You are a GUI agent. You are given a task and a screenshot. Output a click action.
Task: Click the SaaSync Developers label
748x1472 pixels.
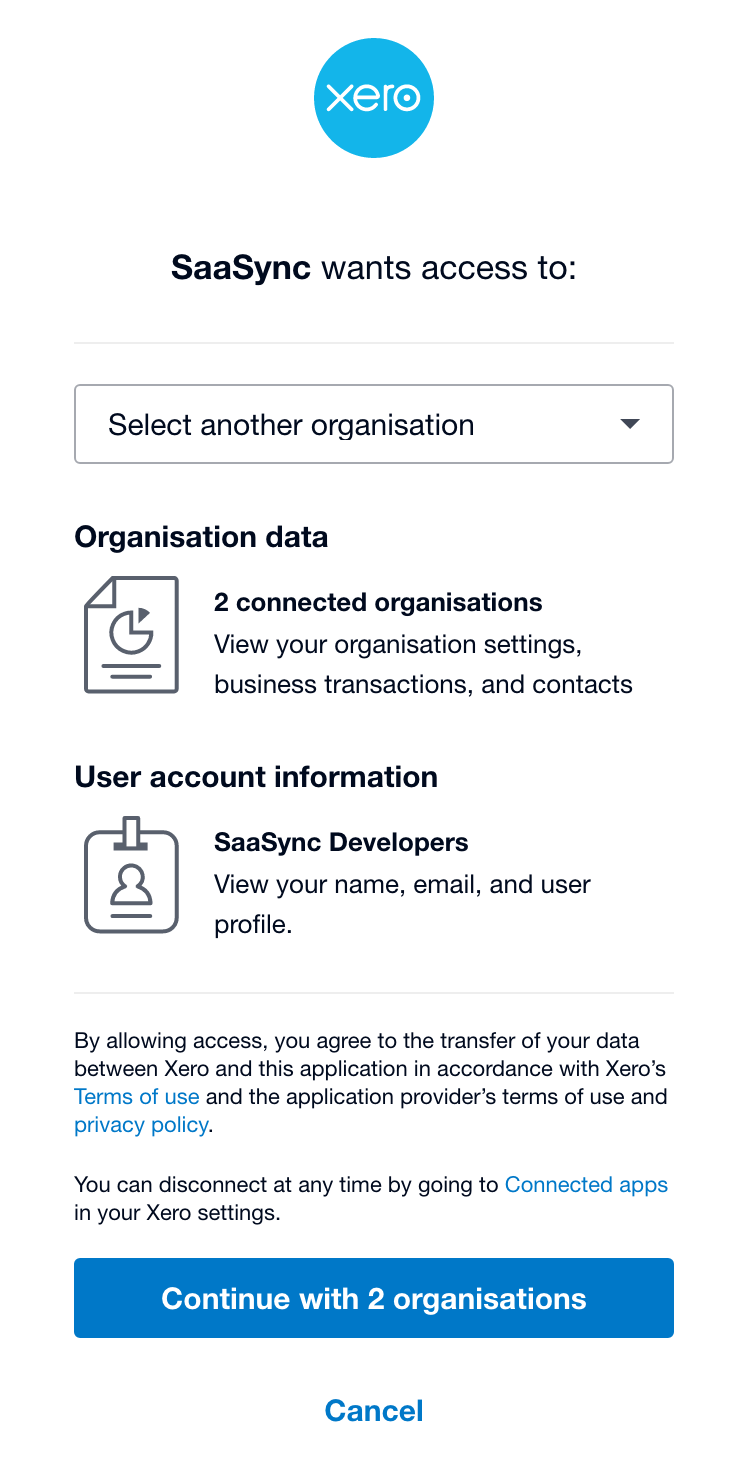(x=341, y=843)
